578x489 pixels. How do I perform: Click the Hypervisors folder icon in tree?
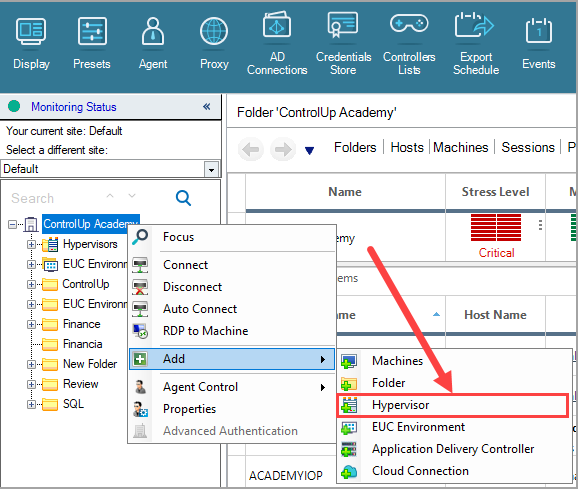50,244
